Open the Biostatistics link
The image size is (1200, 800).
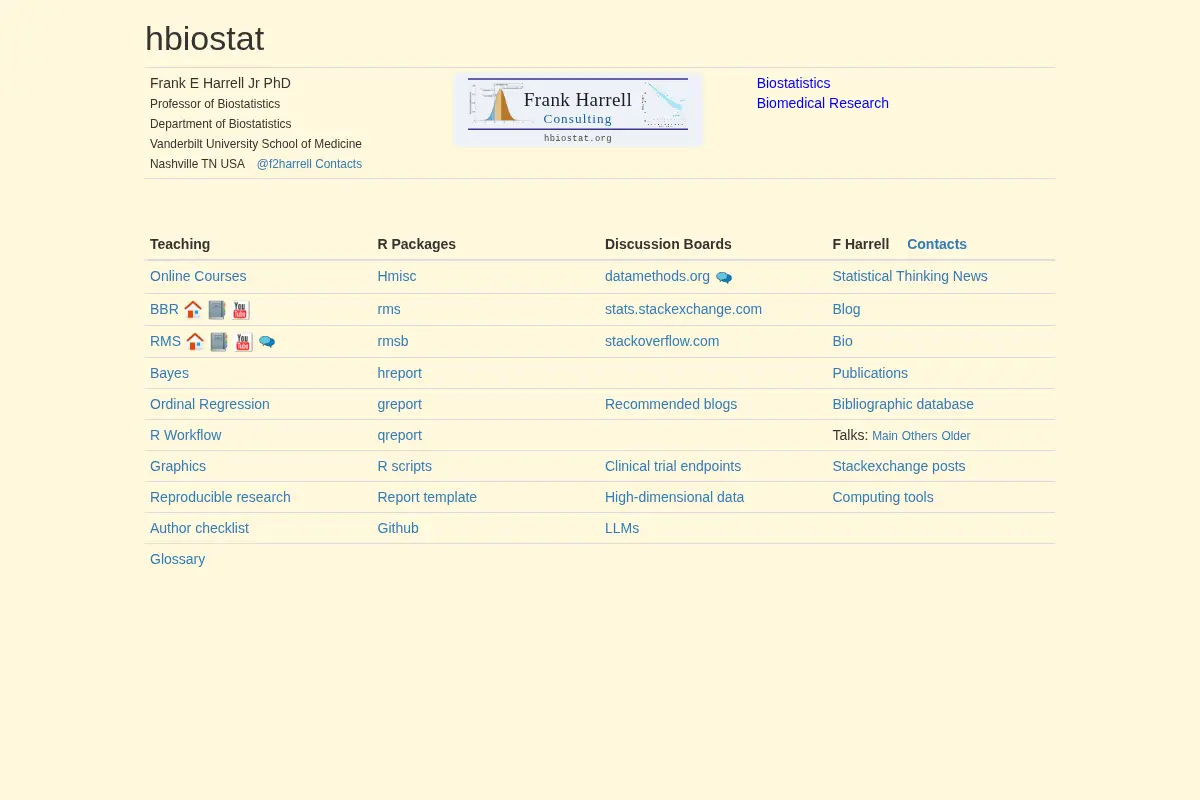tap(793, 83)
